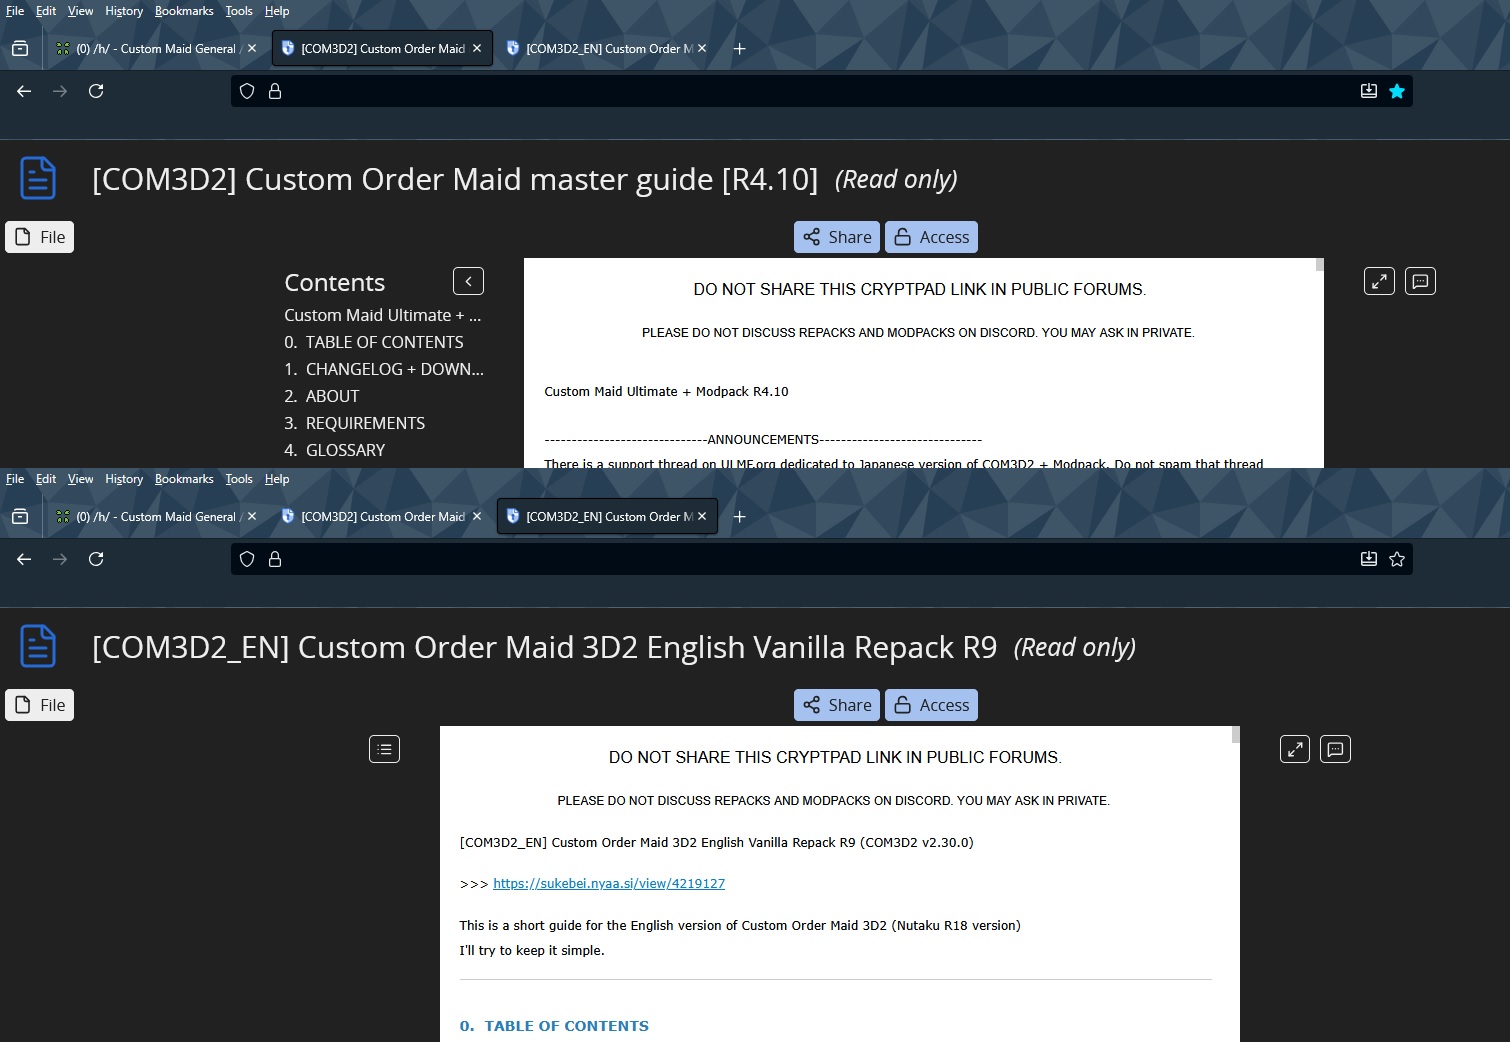Bookmark the page with the empty star in bottom window

pyautogui.click(x=1397, y=559)
